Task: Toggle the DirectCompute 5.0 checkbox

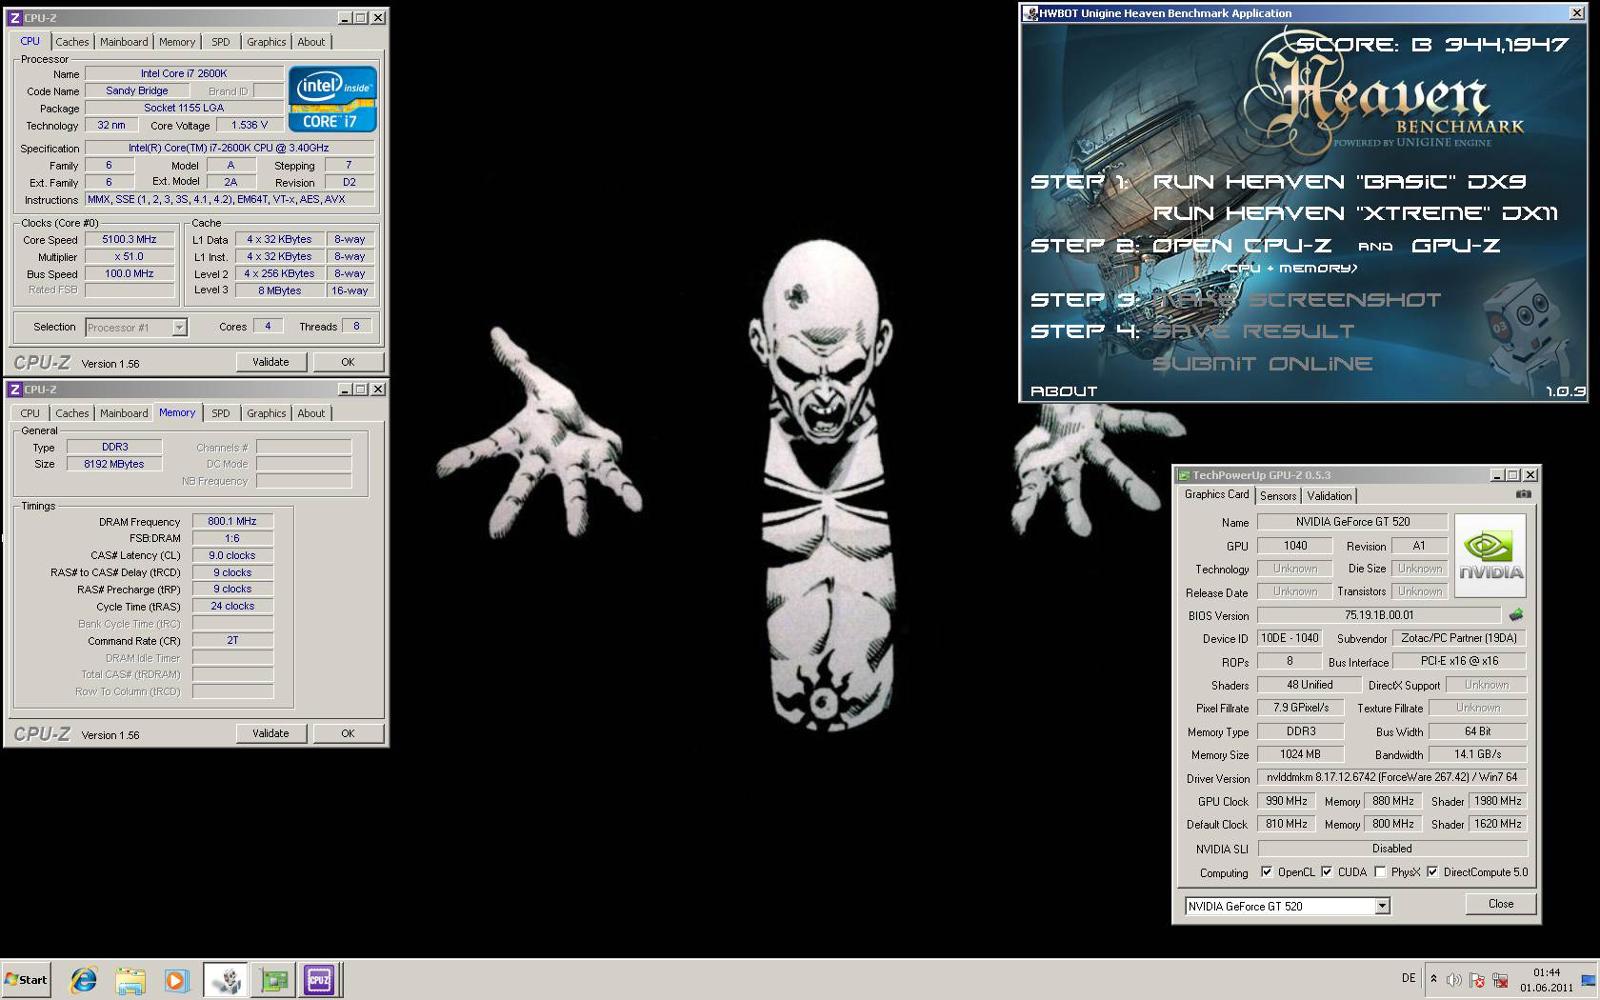Action: [1432, 872]
